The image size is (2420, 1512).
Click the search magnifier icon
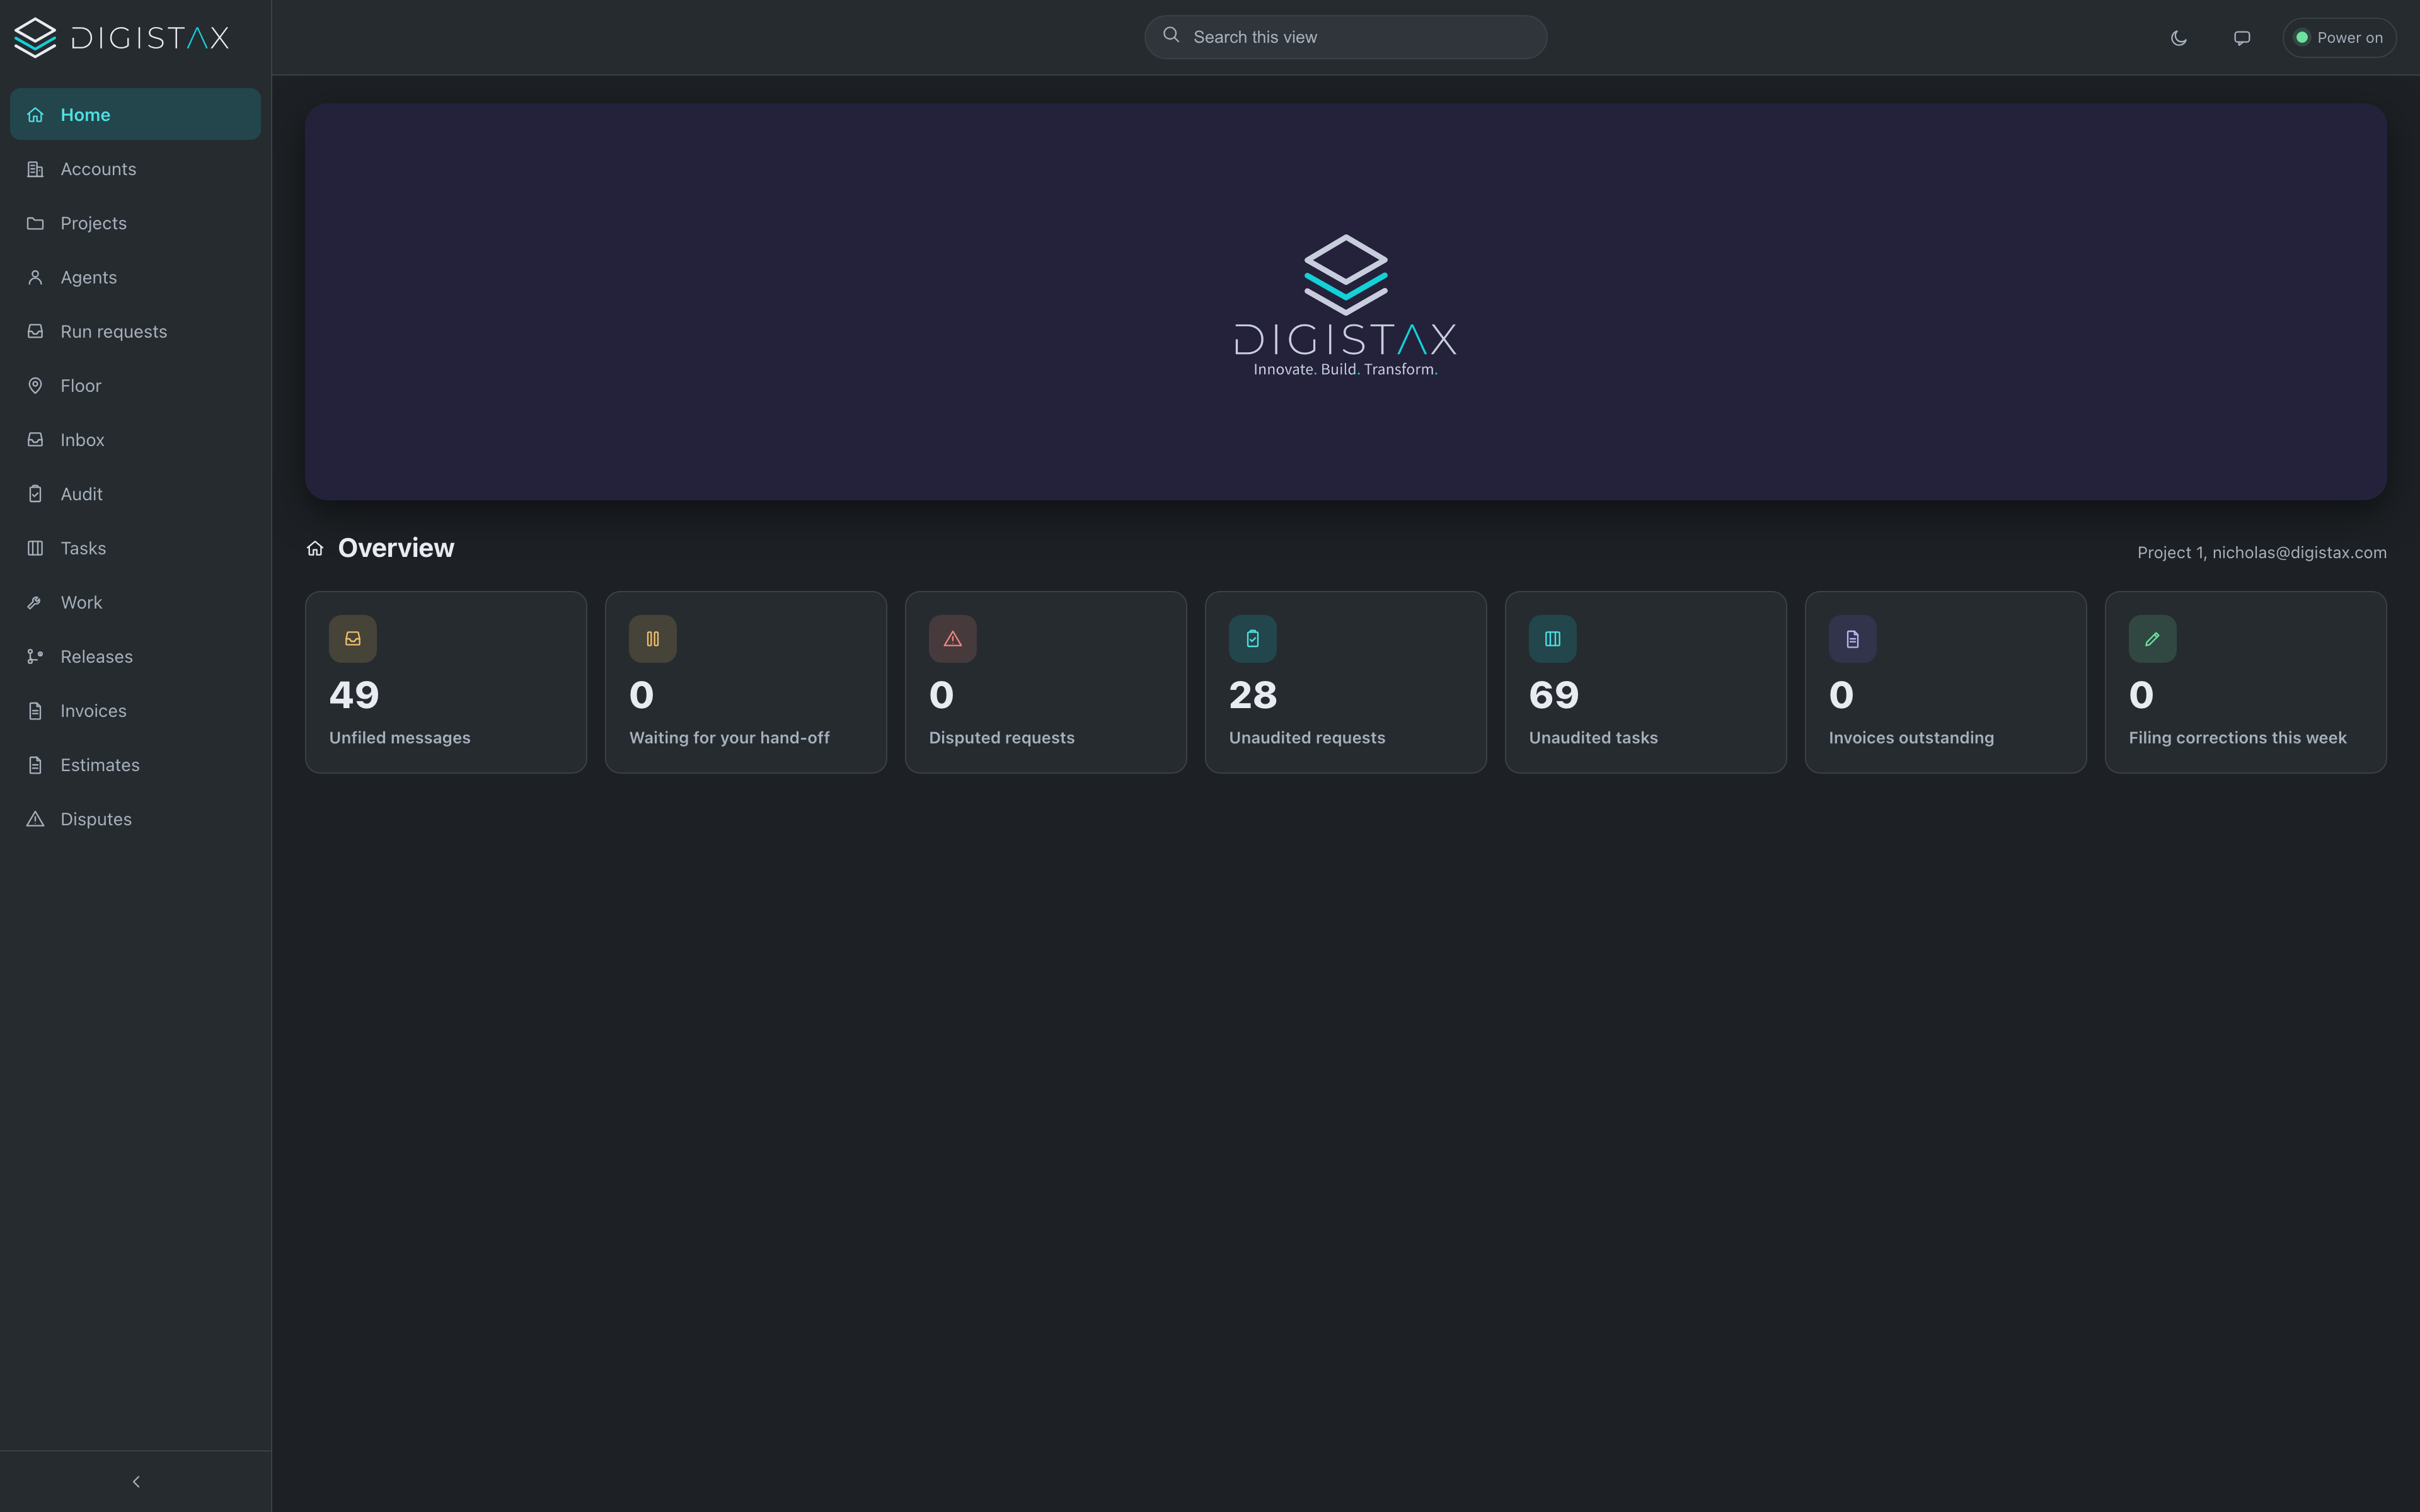pos(1171,36)
